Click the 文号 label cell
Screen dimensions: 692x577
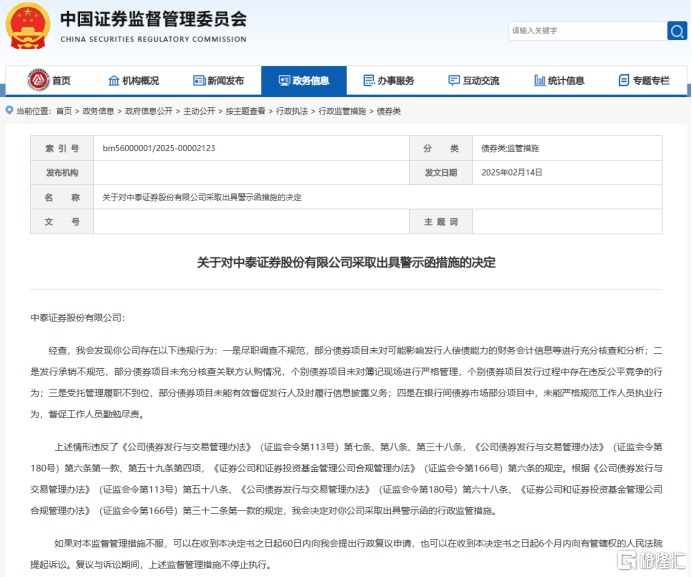pos(62,222)
